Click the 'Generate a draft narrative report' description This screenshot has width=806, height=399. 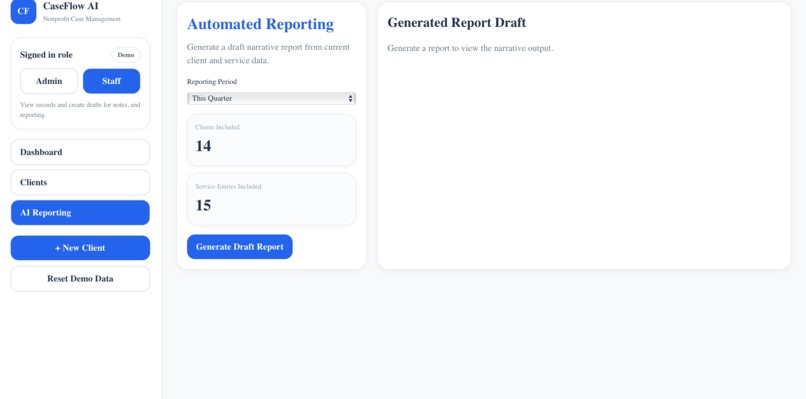click(268, 53)
